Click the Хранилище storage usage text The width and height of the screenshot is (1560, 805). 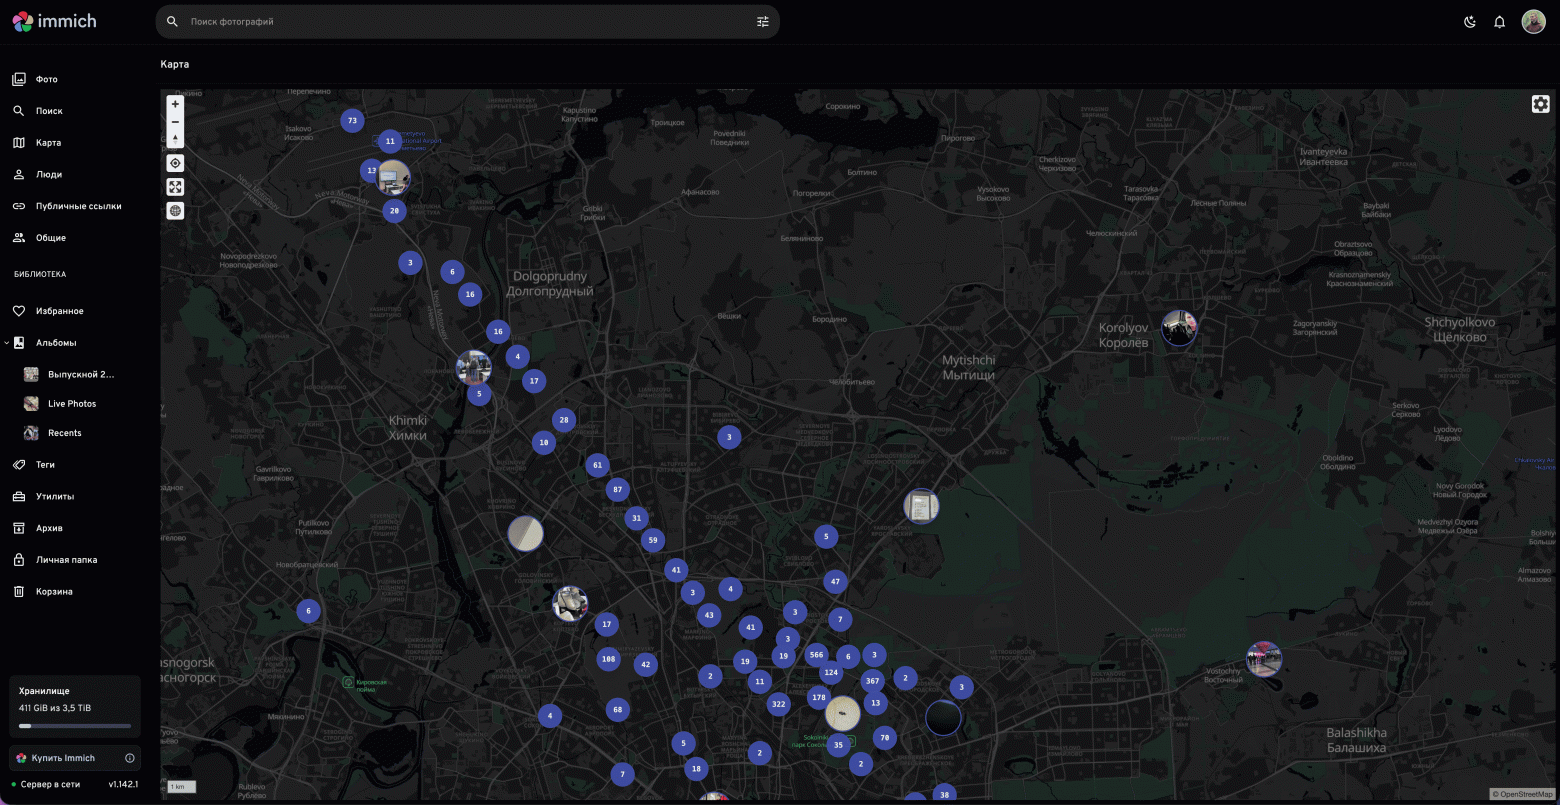click(55, 708)
